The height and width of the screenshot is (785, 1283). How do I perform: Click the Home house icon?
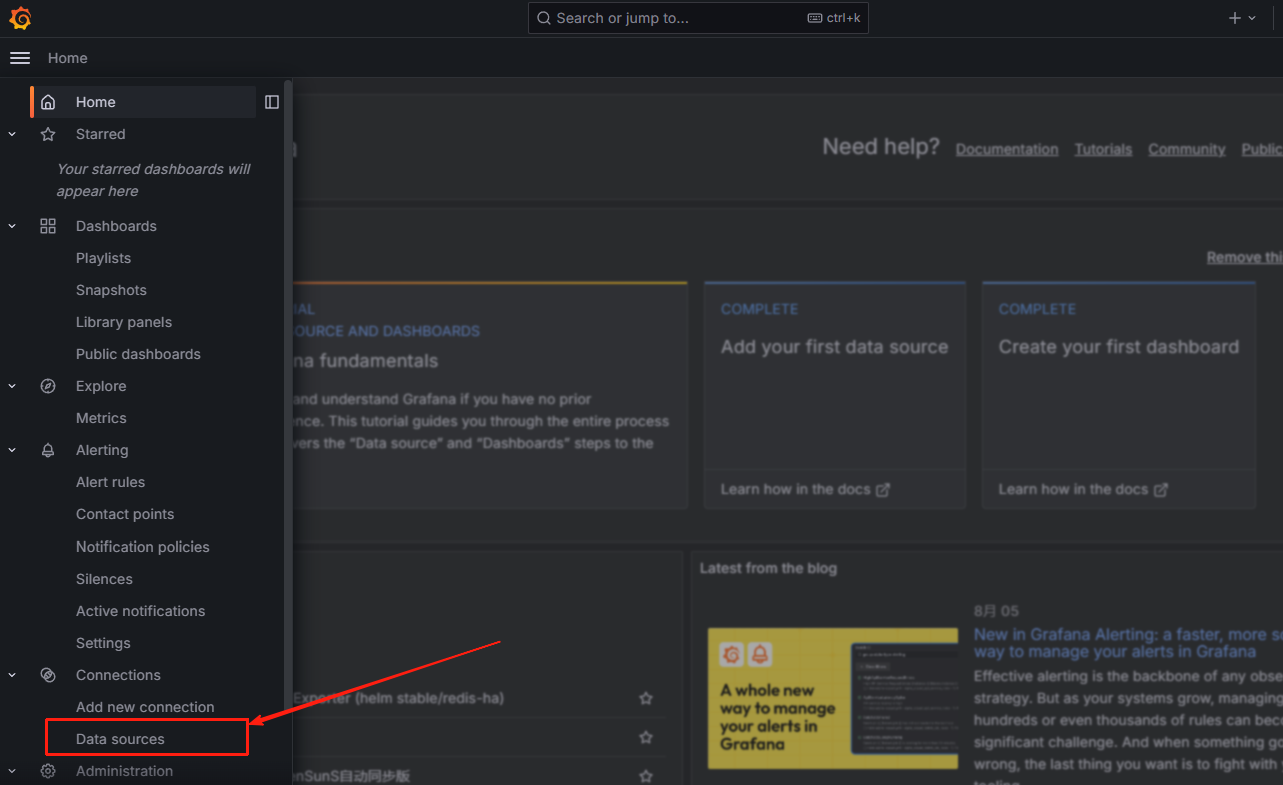48,102
